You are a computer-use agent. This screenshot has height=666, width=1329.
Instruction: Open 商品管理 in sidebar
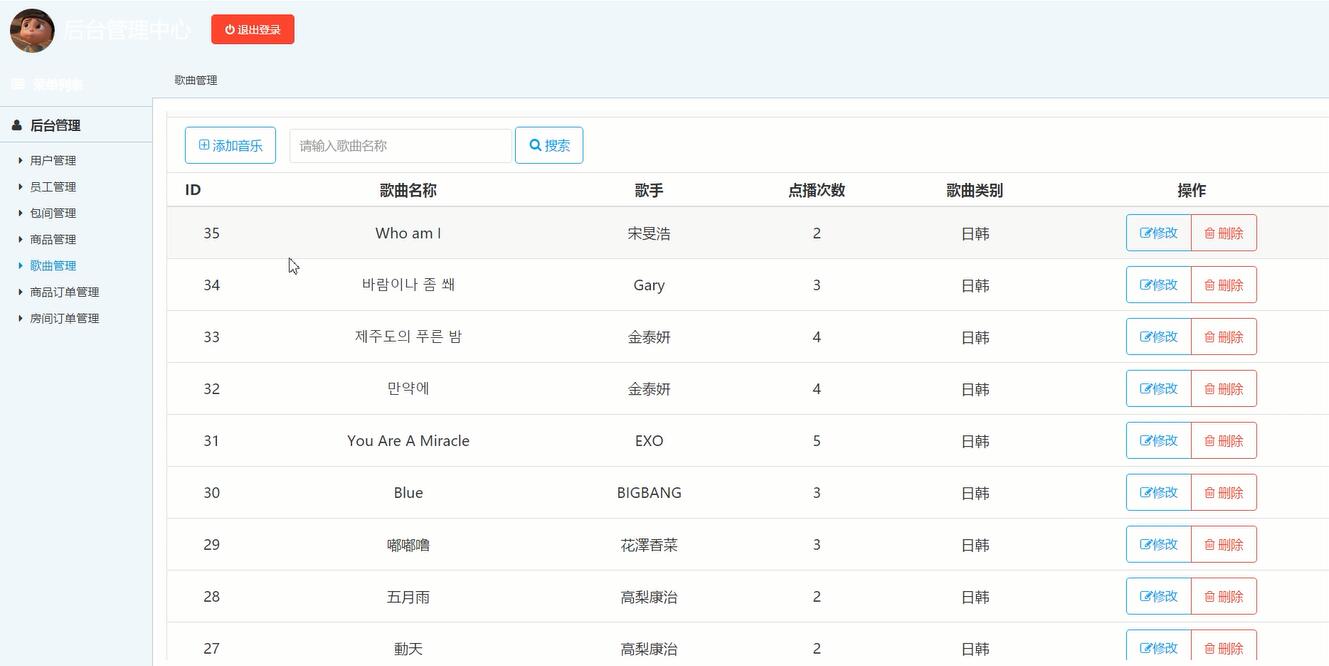coord(53,239)
